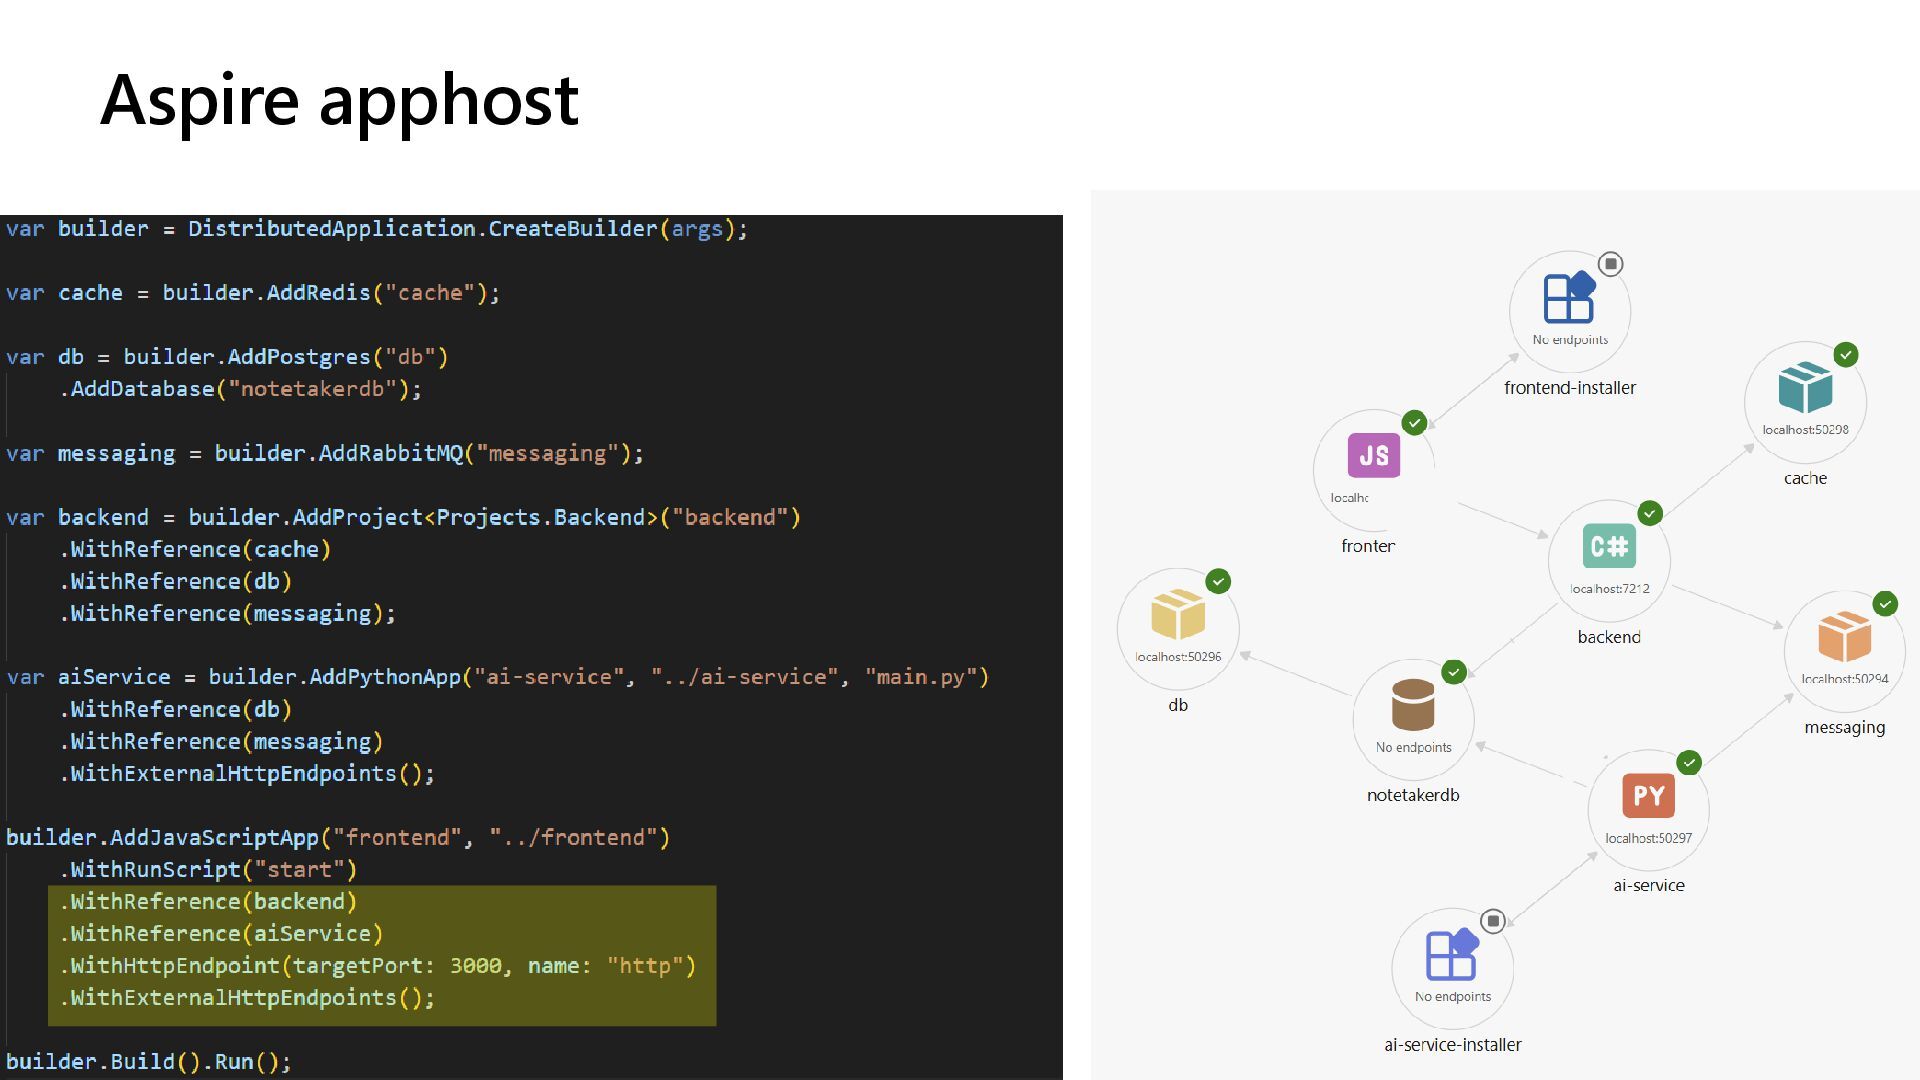Click the stopped status badge on ai-service-installer
Screen dimensions: 1920x1080
[x=1493, y=921]
